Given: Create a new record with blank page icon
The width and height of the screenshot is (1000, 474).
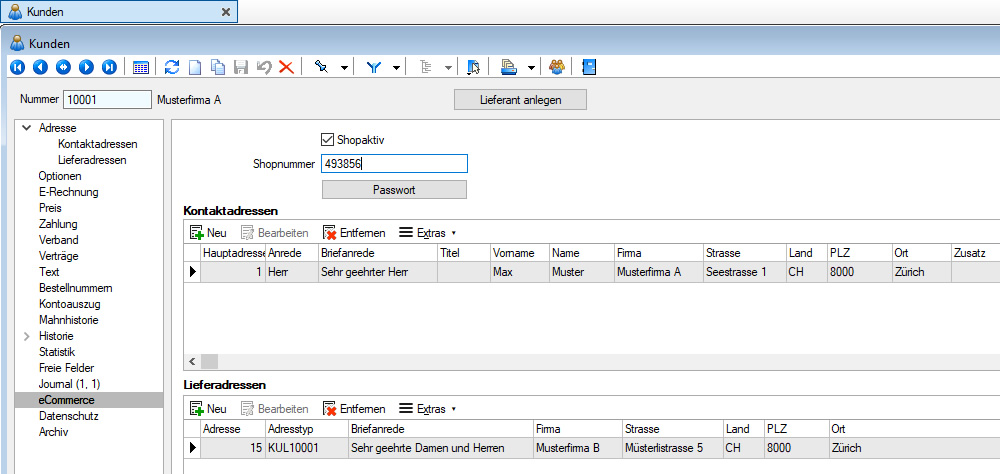Looking at the screenshot, I should (195, 67).
